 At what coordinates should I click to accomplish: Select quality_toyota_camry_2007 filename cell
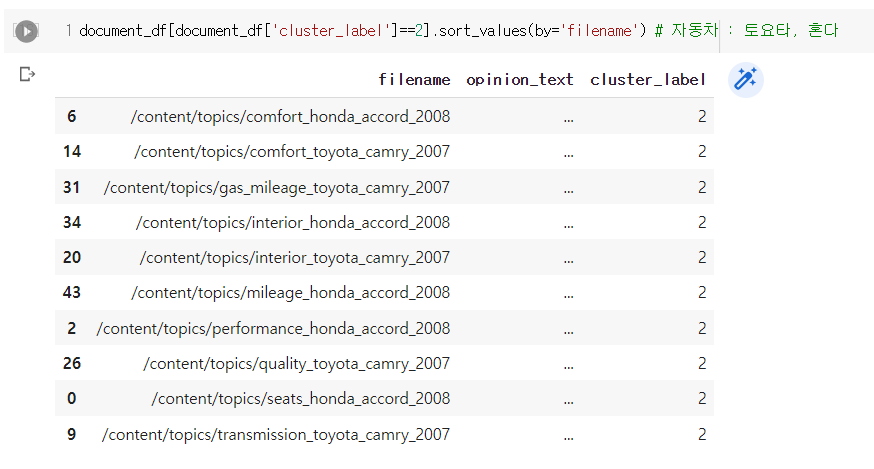tap(297, 364)
